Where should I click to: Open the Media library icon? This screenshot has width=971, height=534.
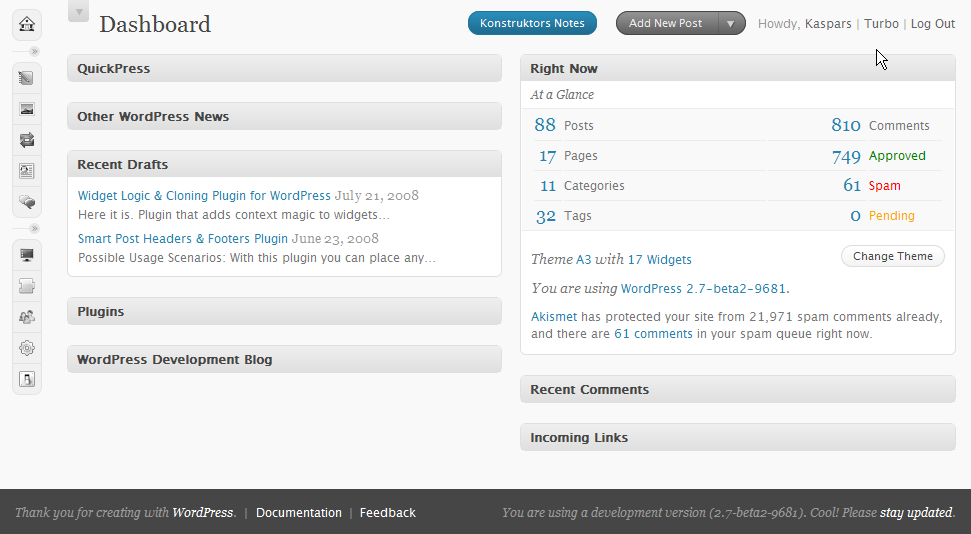(x=27, y=109)
